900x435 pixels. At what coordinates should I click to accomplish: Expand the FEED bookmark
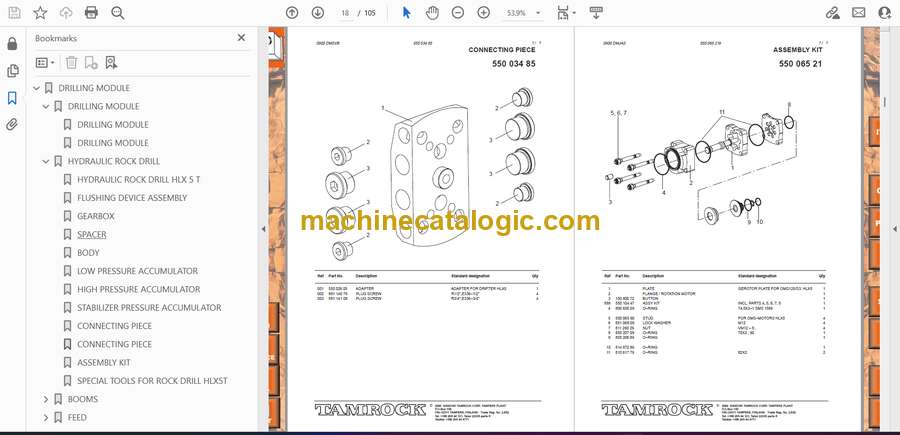pos(46,417)
